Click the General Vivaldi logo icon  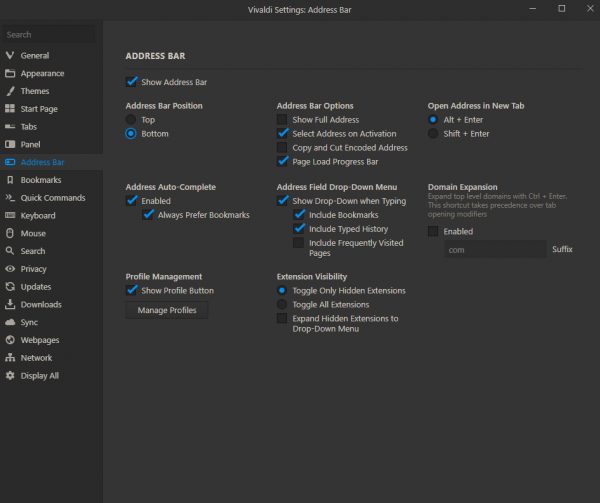coord(10,55)
